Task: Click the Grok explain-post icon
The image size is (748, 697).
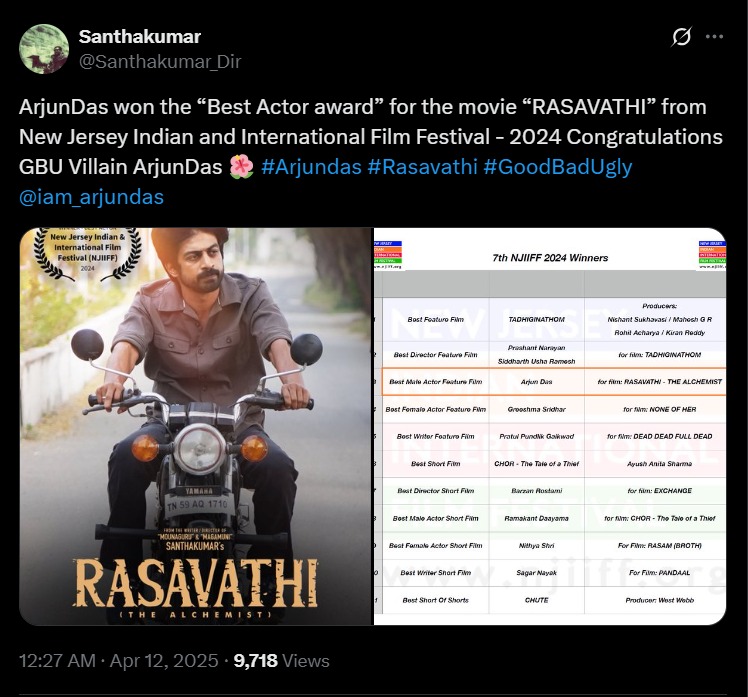Action: (x=681, y=37)
